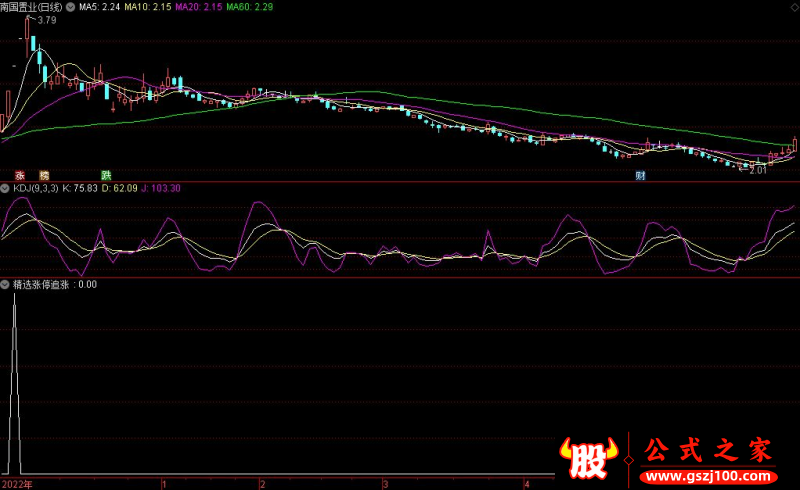Expand the 南国置业 main chart dropdown arrow
The height and width of the screenshot is (490, 800).
(70, 6)
